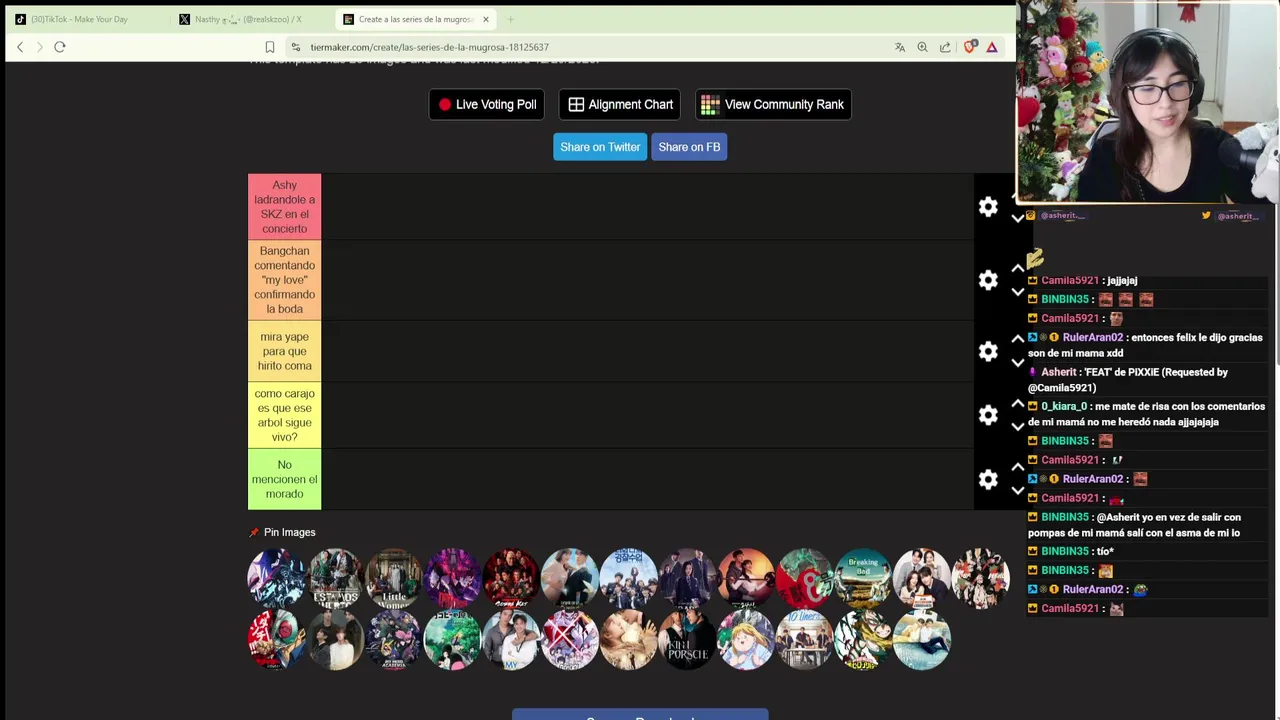This screenshot has height=720, width=1280.
Task: Bookmark this page
Action: [270, 47]
